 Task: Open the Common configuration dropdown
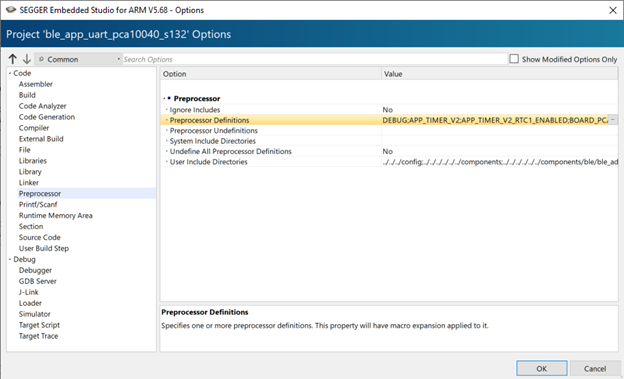coord(78,59)
